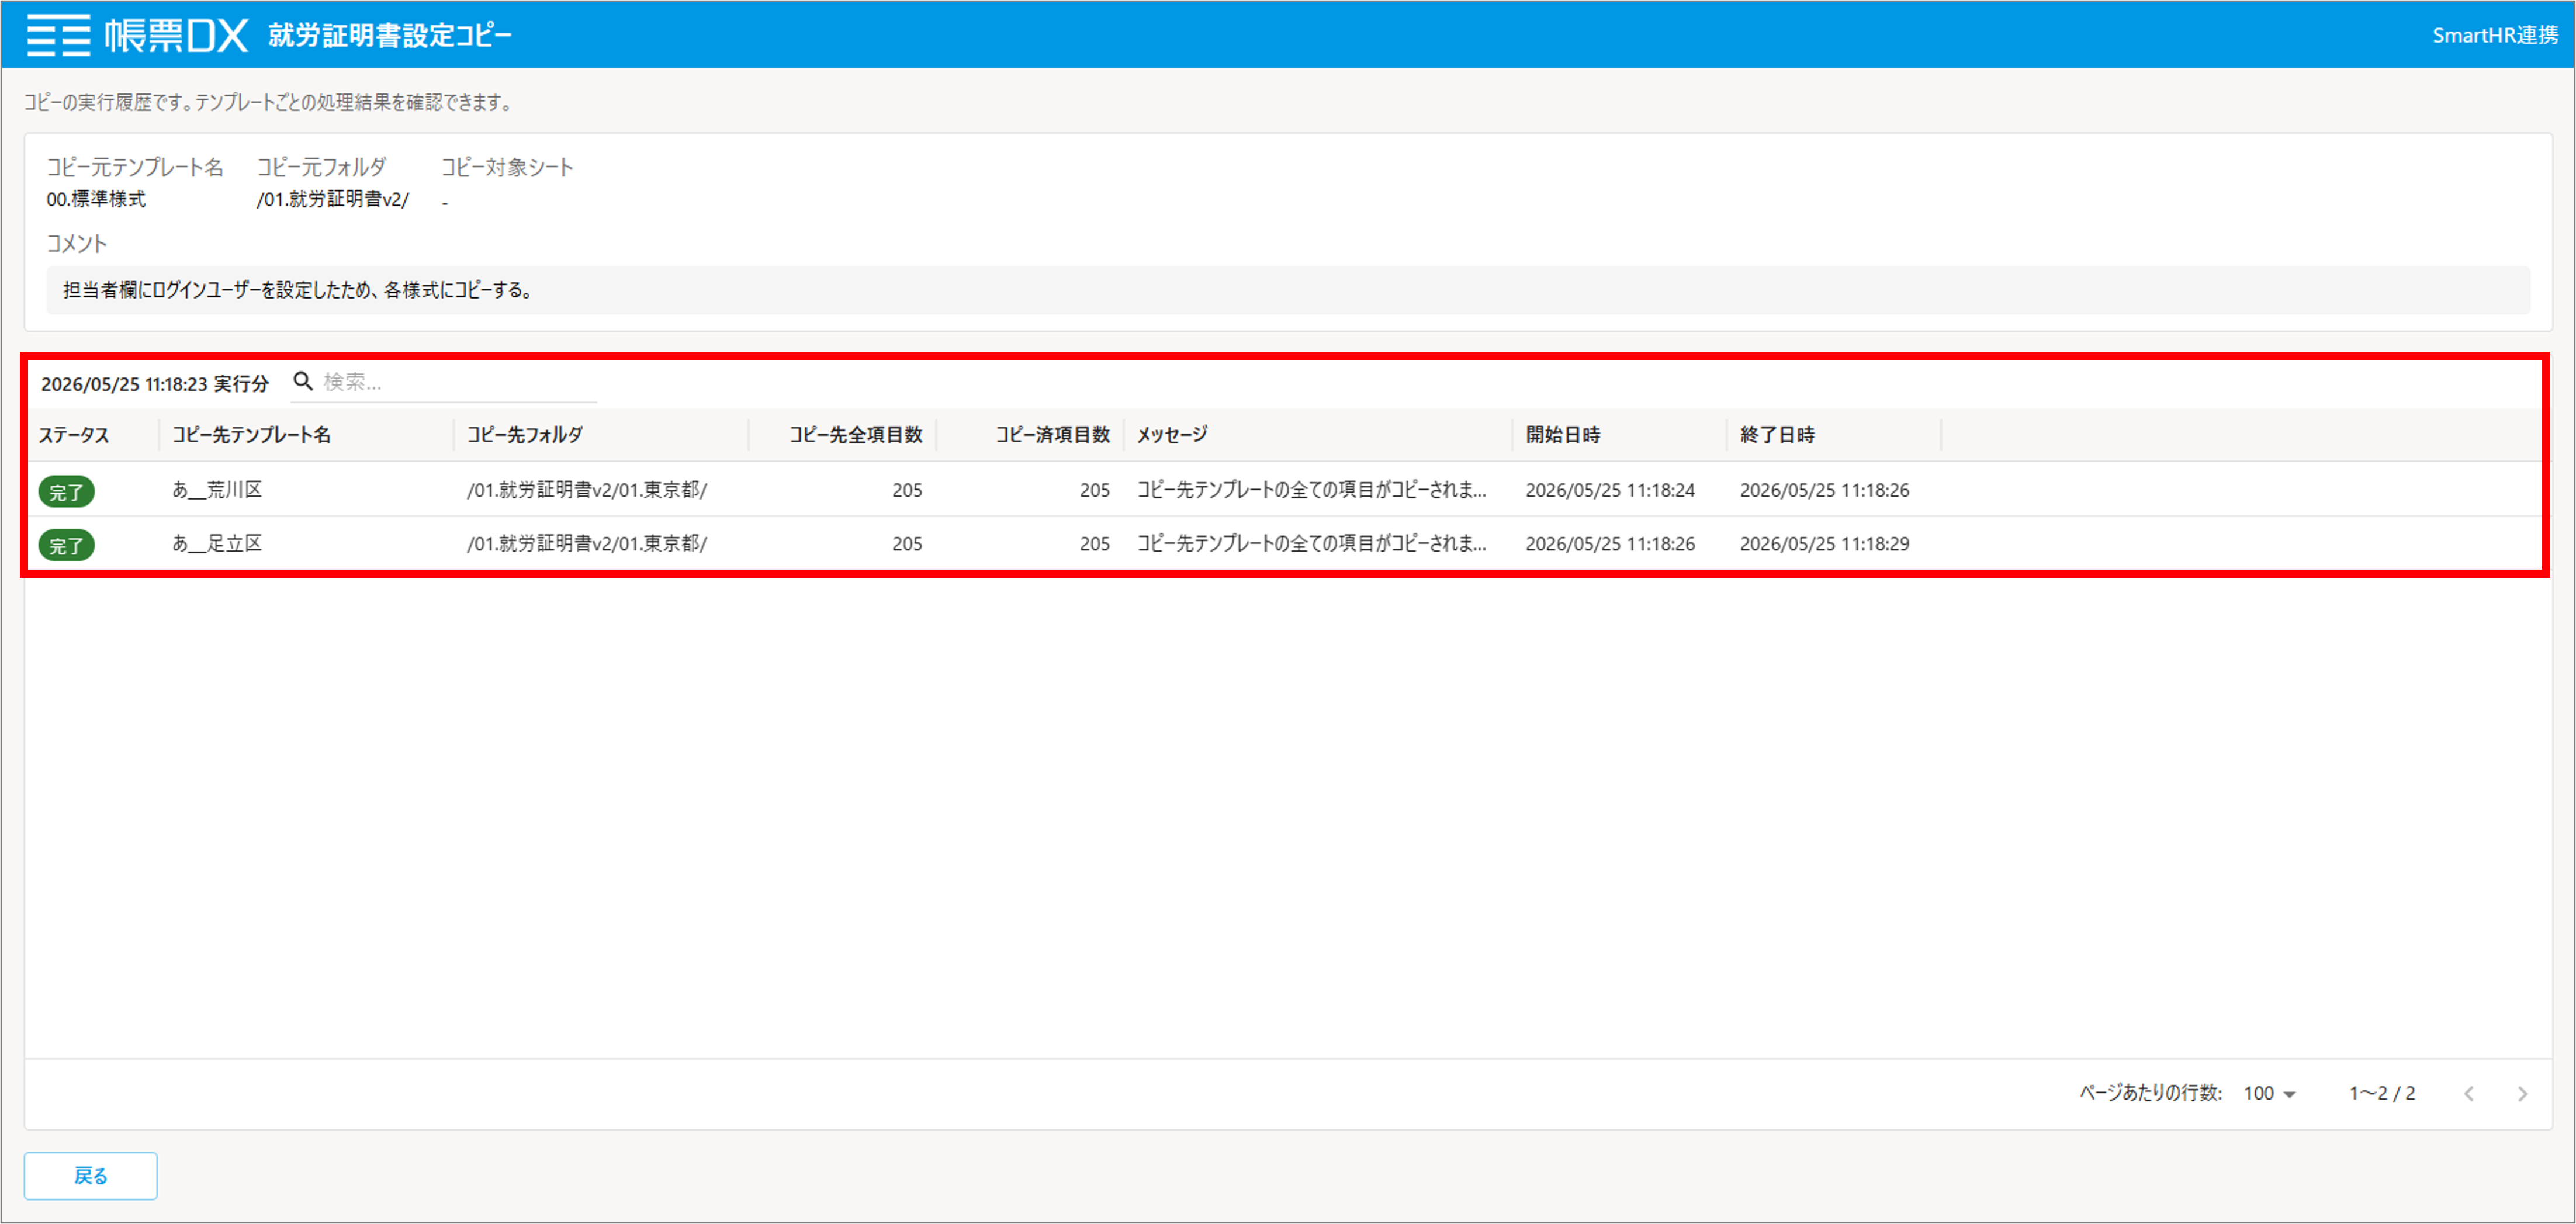Click the search magnifier icon
The height and width of the screenshot is (1224, 2576).
[x=303, y=381]
